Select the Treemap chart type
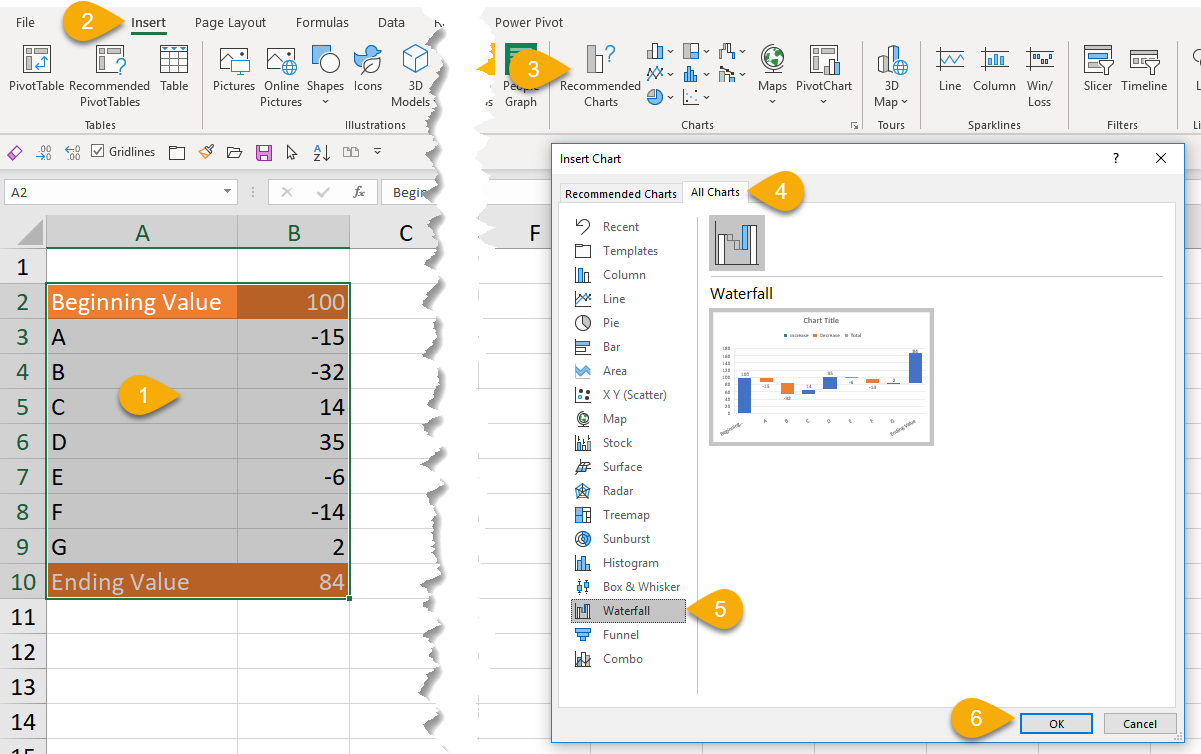The height and width of the screenshot is (754, 1201). pyautogui.click(x=626, y=515)
